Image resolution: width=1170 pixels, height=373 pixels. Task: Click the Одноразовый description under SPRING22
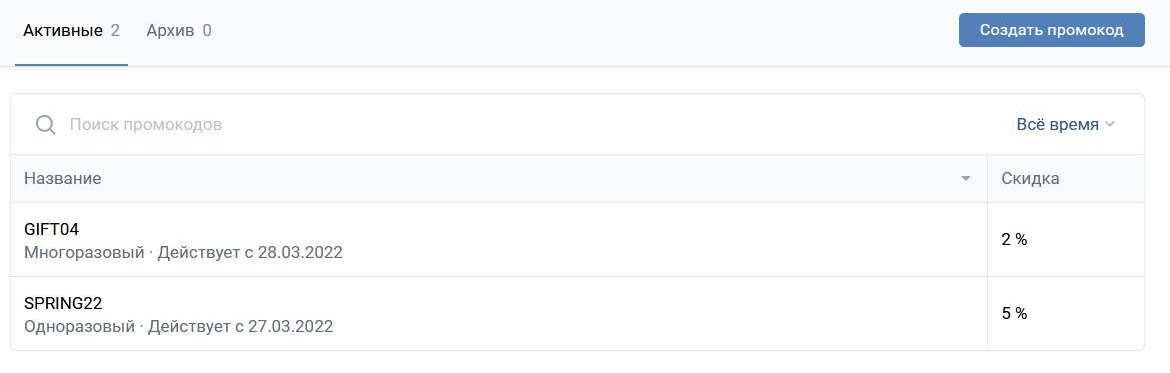coord(80,327)
